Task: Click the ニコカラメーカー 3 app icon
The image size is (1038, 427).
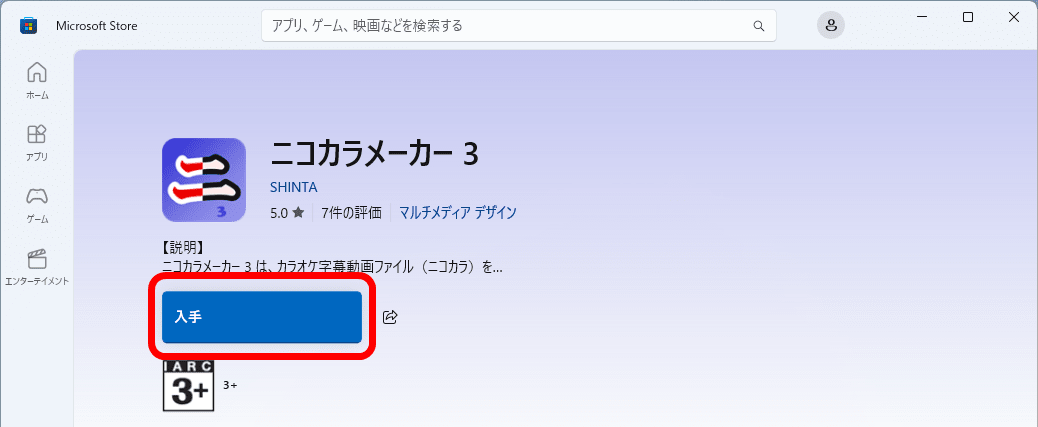Action: [x=204, y=179]
